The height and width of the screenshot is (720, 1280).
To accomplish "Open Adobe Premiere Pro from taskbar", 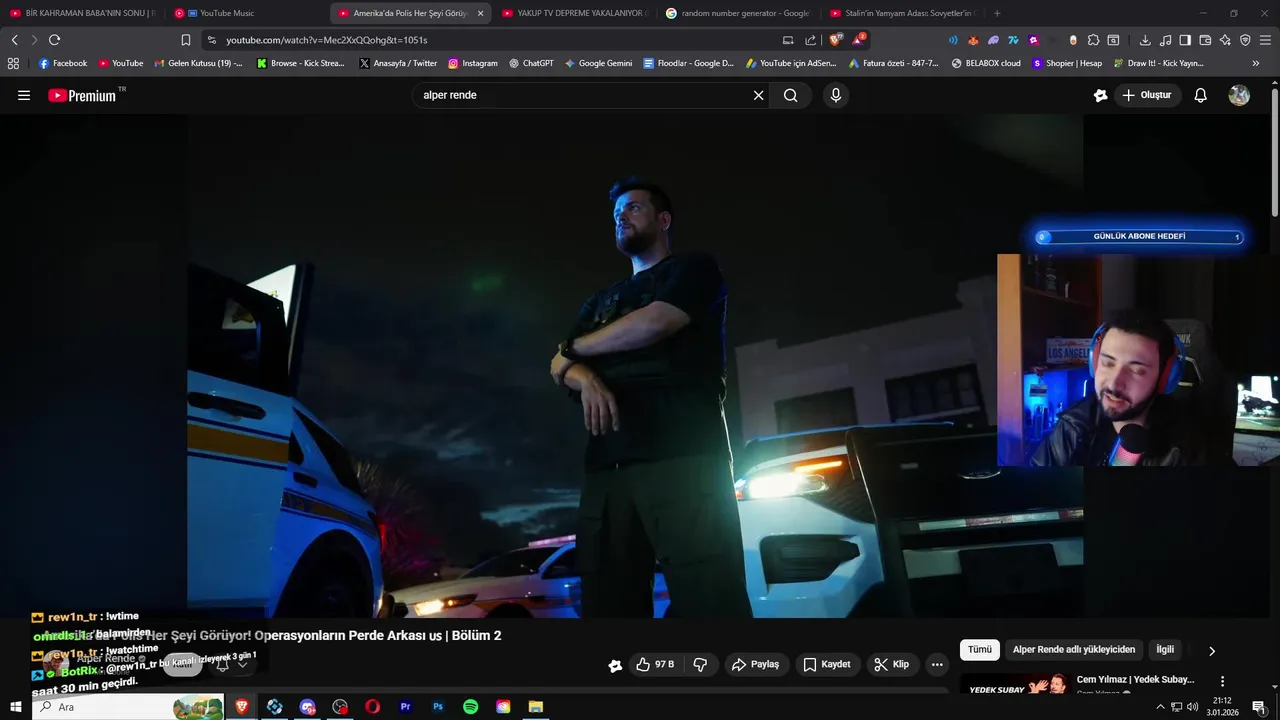I will [x=405, y=707].
